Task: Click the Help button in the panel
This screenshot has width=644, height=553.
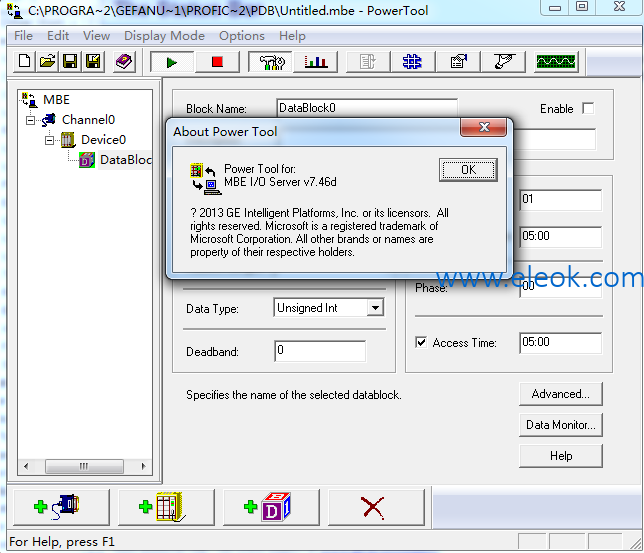Action: pyautogui.click(x=561, y=456)
